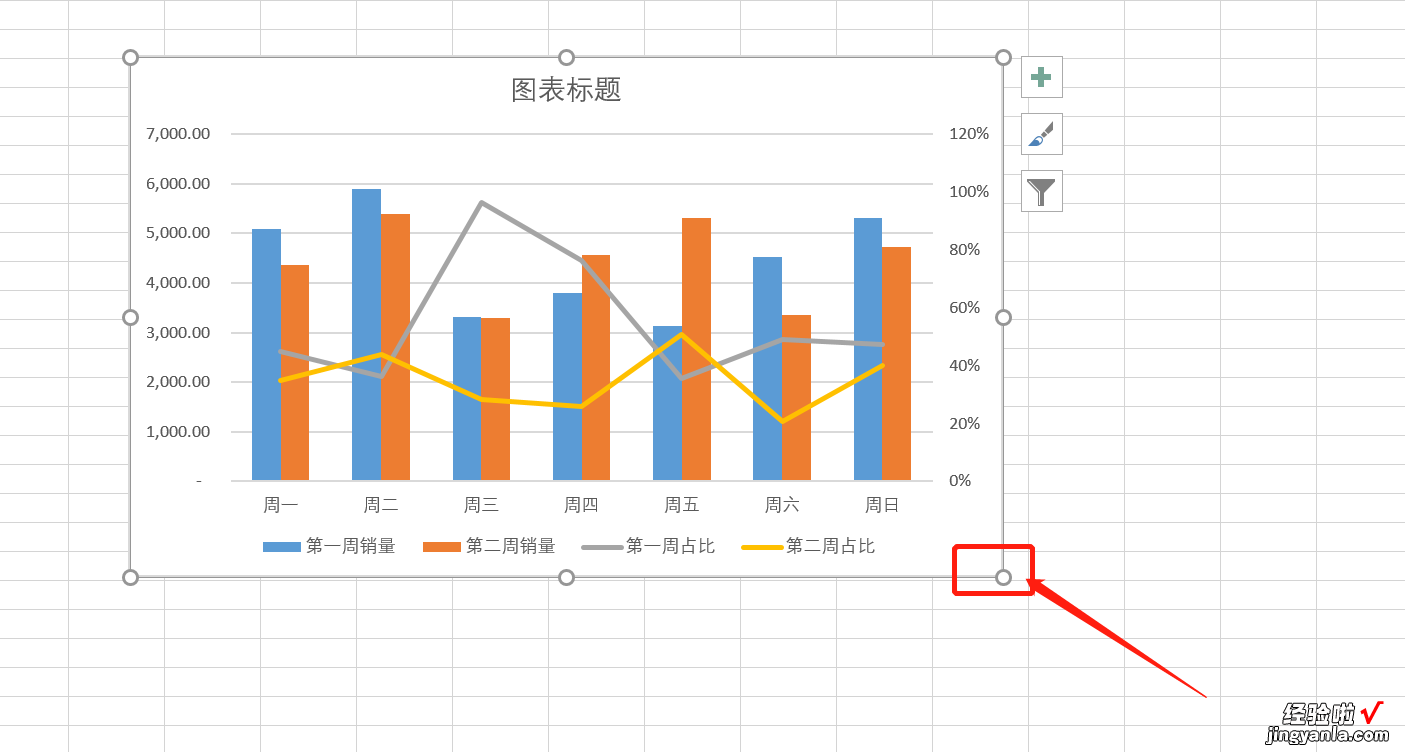
Task: Select the orange 周二 second-week sales bar
Action: 395,347
